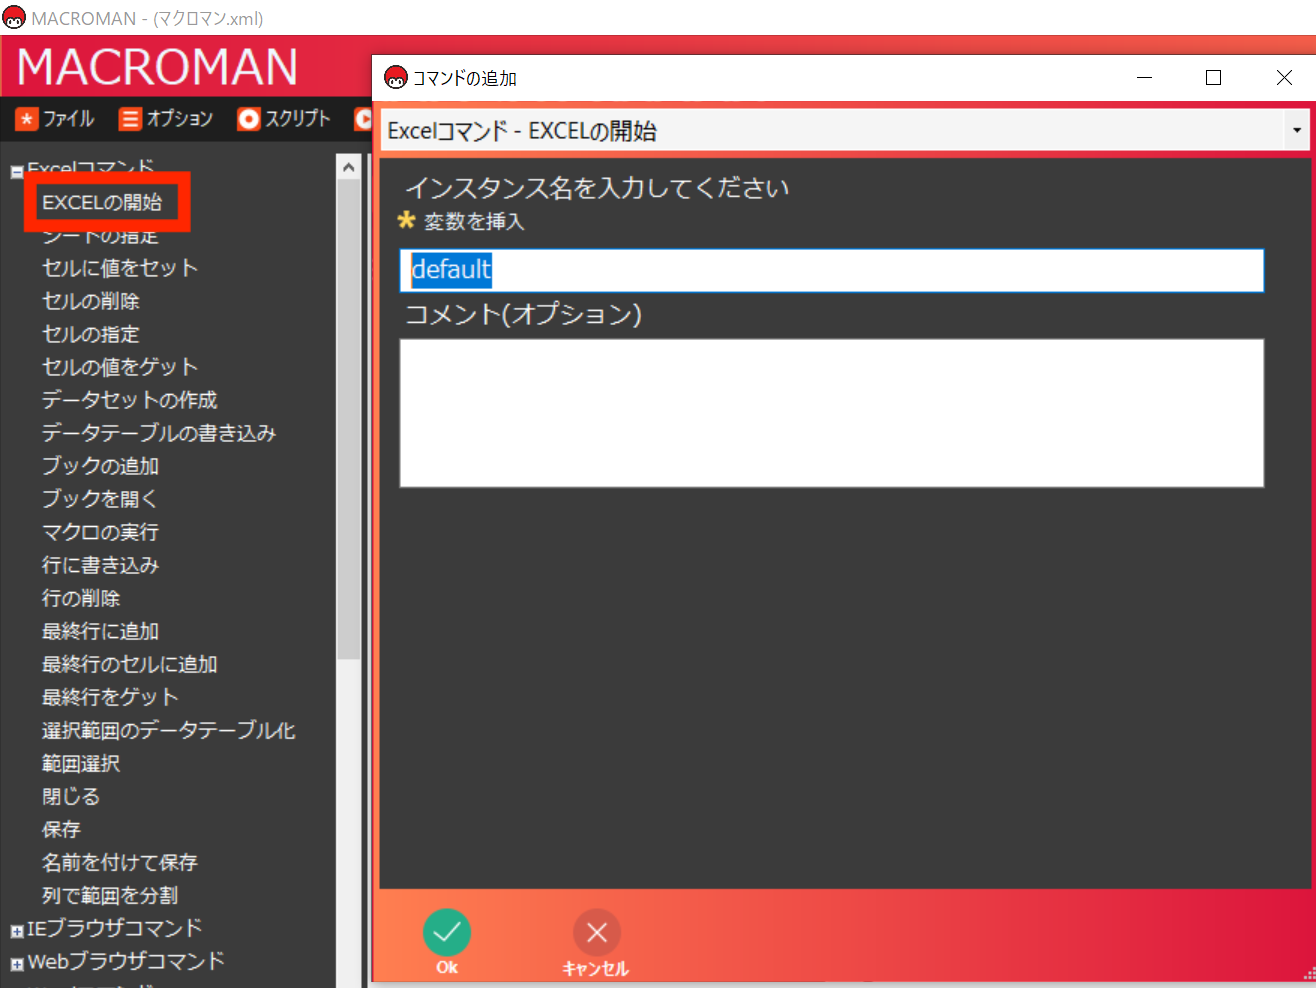Close the コマンドの追加 dialog
The width and height of the screenshot is (1316, 988).
[x=1285, y=78]
